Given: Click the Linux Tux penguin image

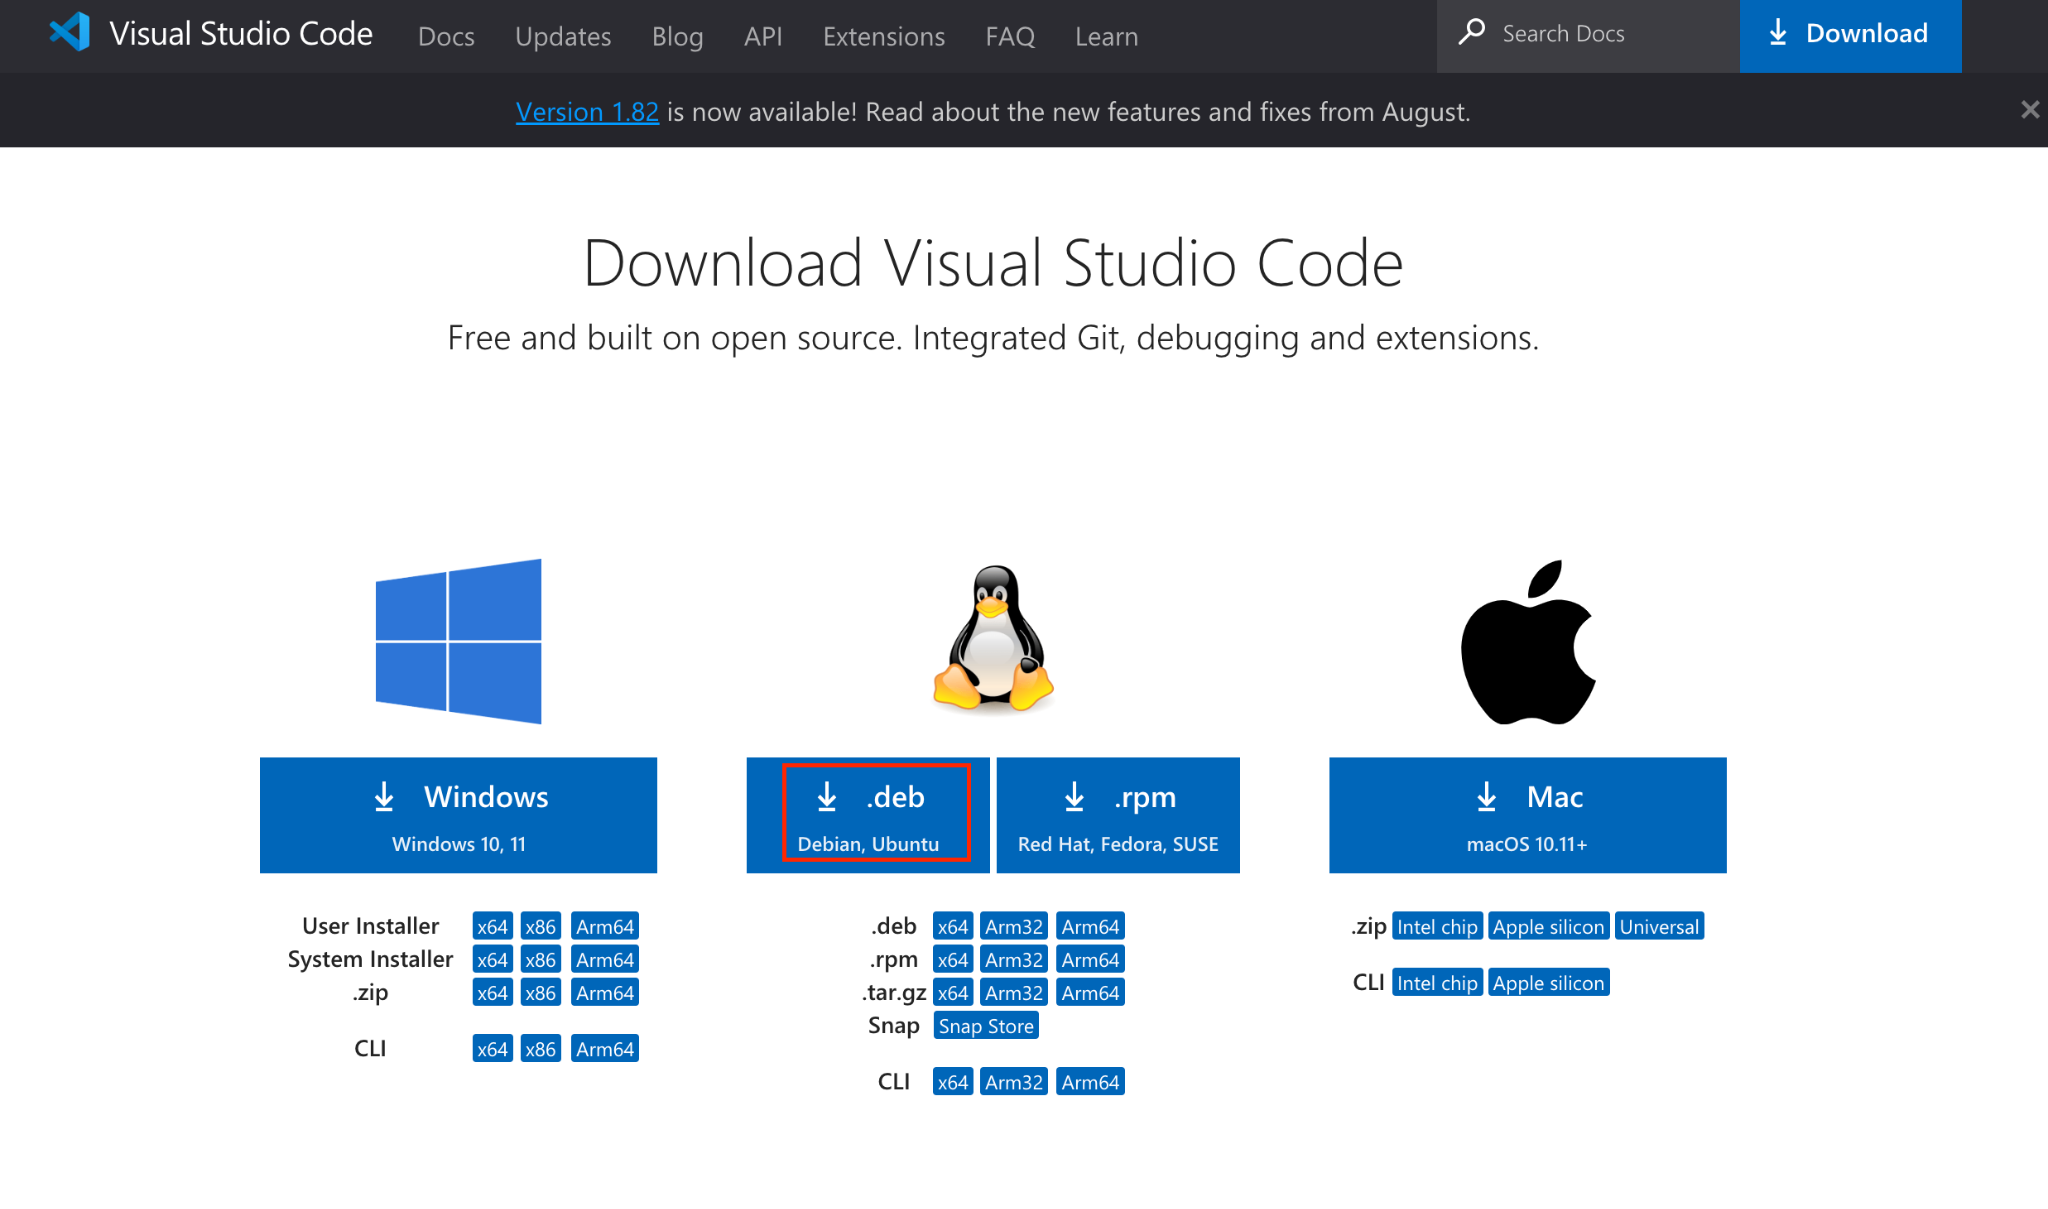Looking at the screenshot, I should 993,640.
